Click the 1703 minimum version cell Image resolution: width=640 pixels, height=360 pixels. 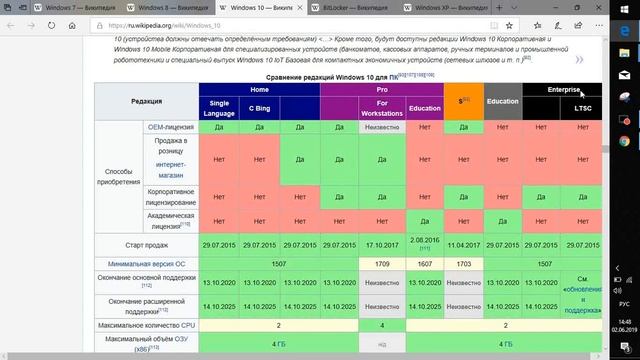[x=464, y=264]
